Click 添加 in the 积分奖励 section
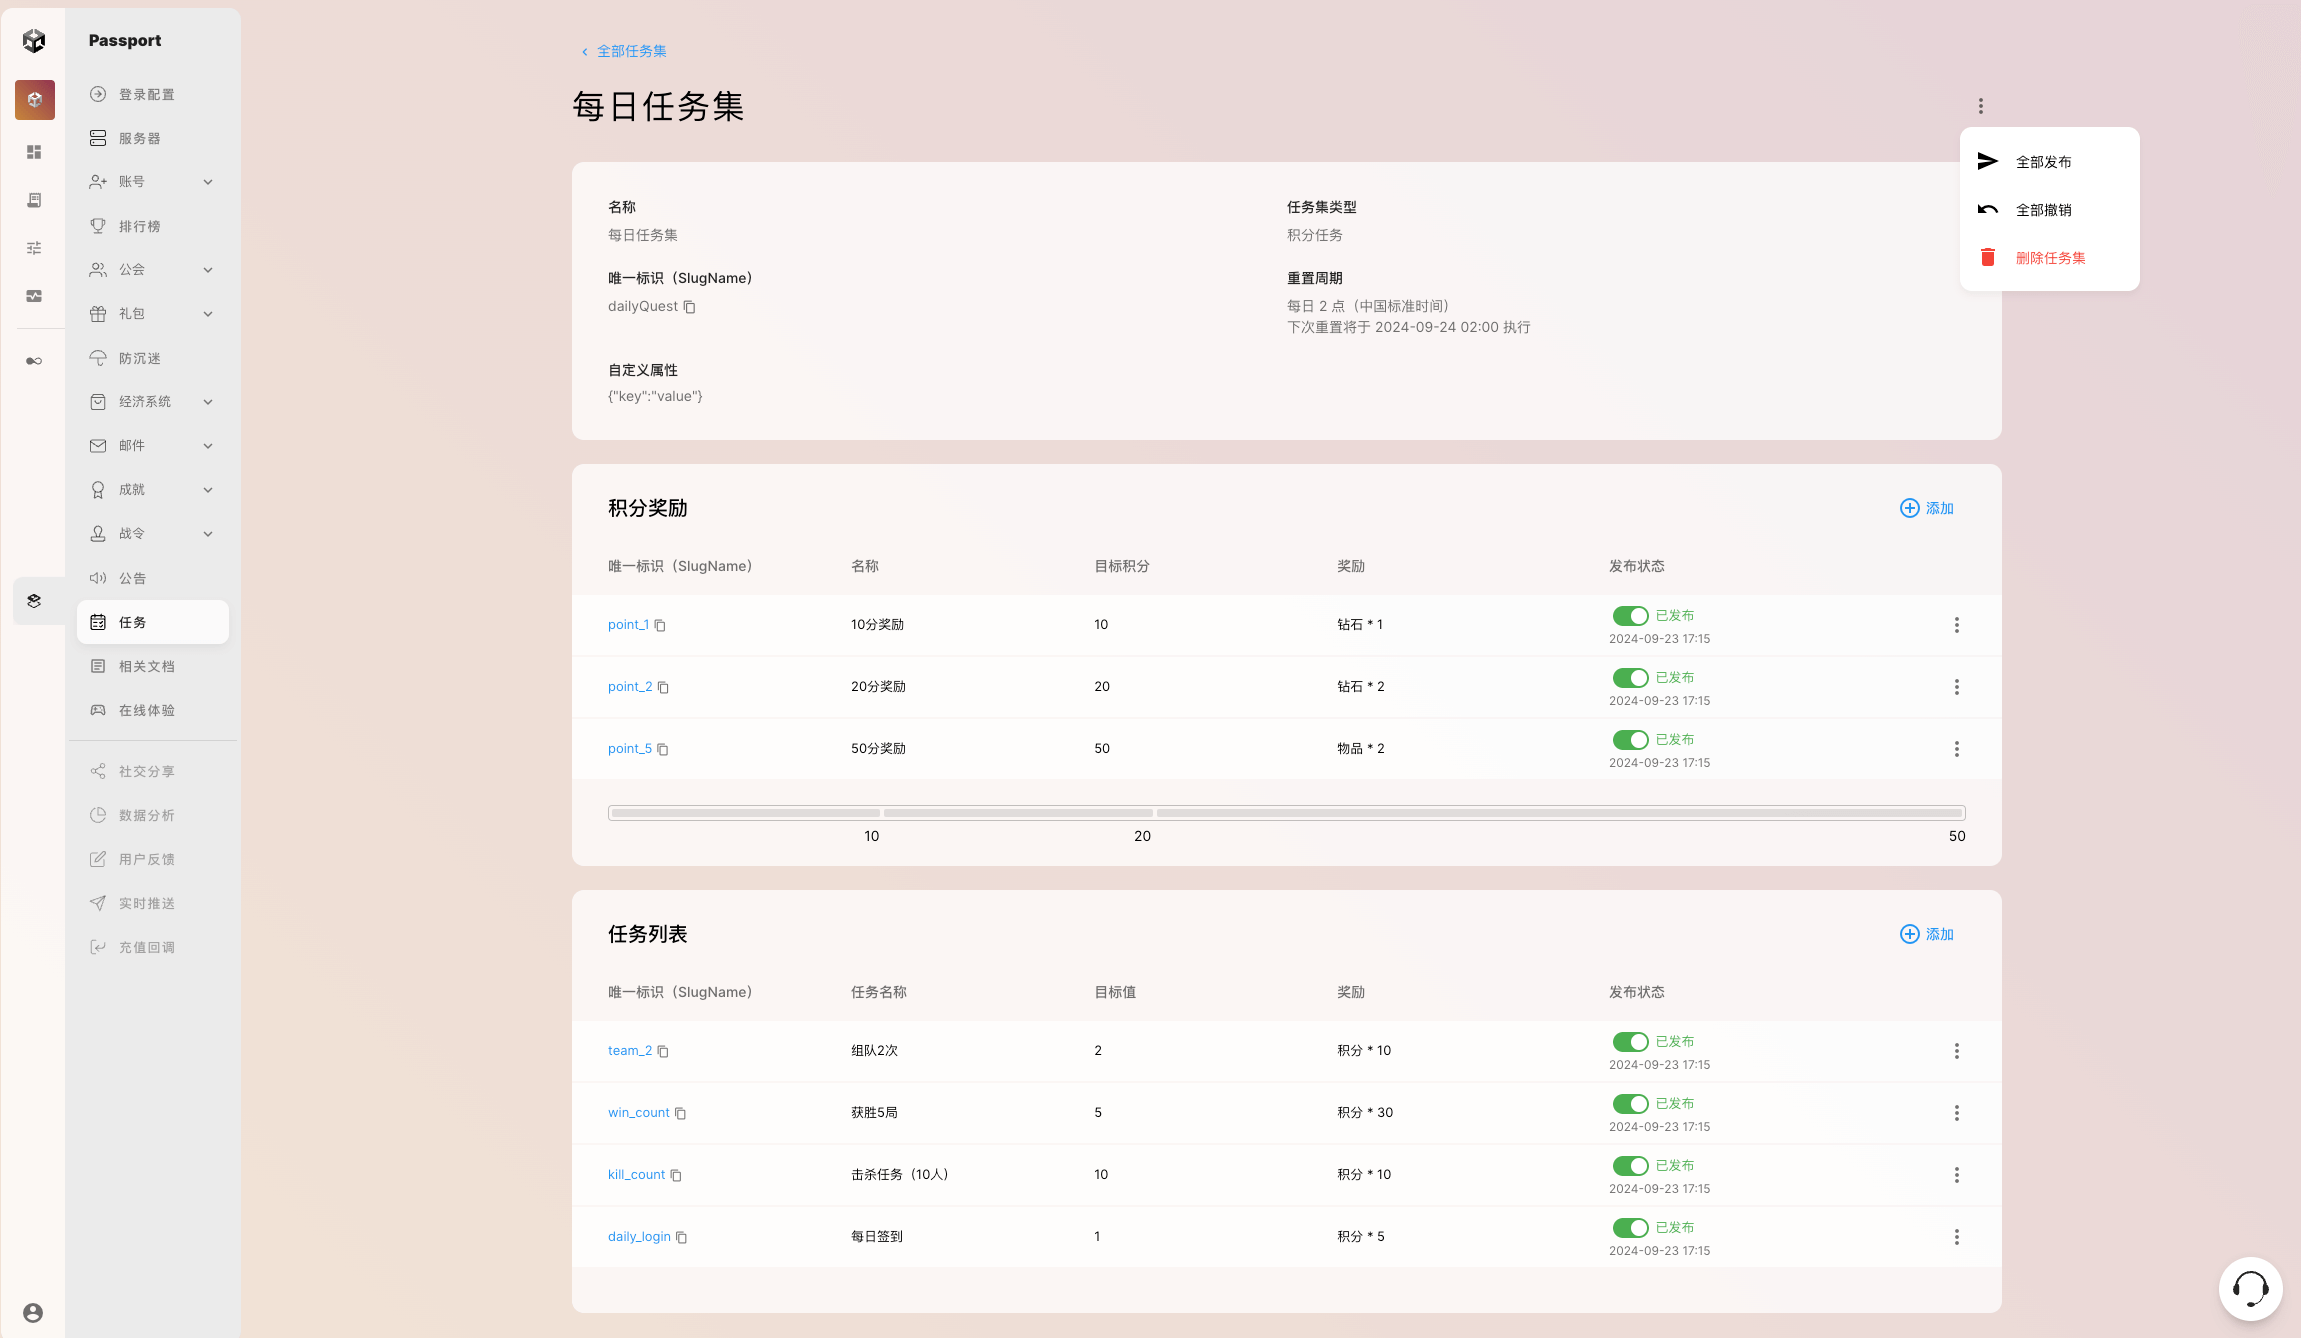The image size is (2301, 1338). [1926, 508]
